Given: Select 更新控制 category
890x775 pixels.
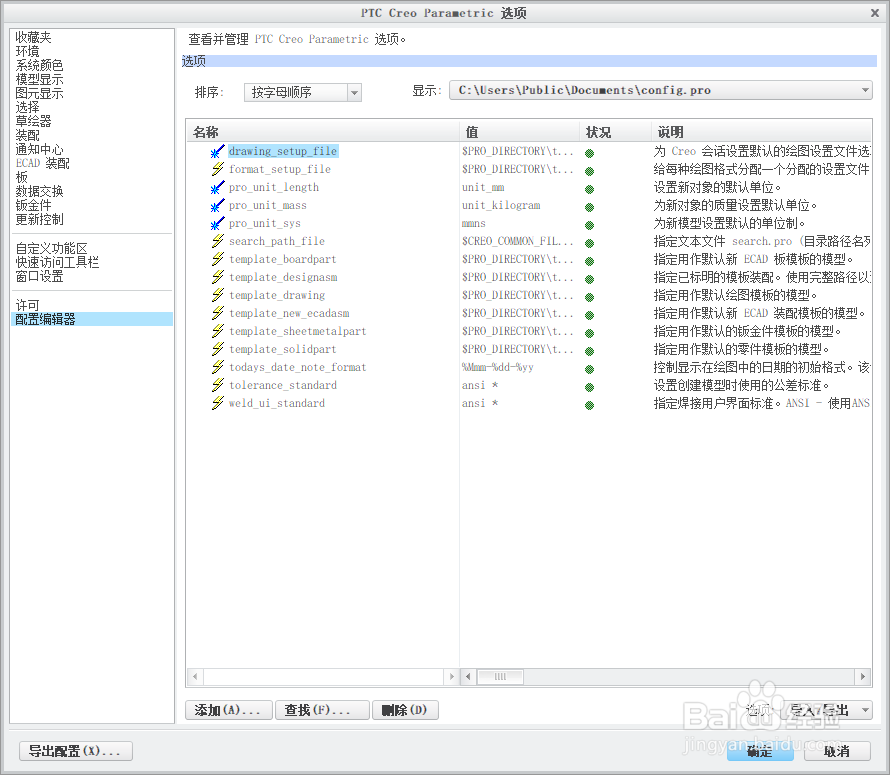Looking at the screenshot, I should (x=39, y=219).
